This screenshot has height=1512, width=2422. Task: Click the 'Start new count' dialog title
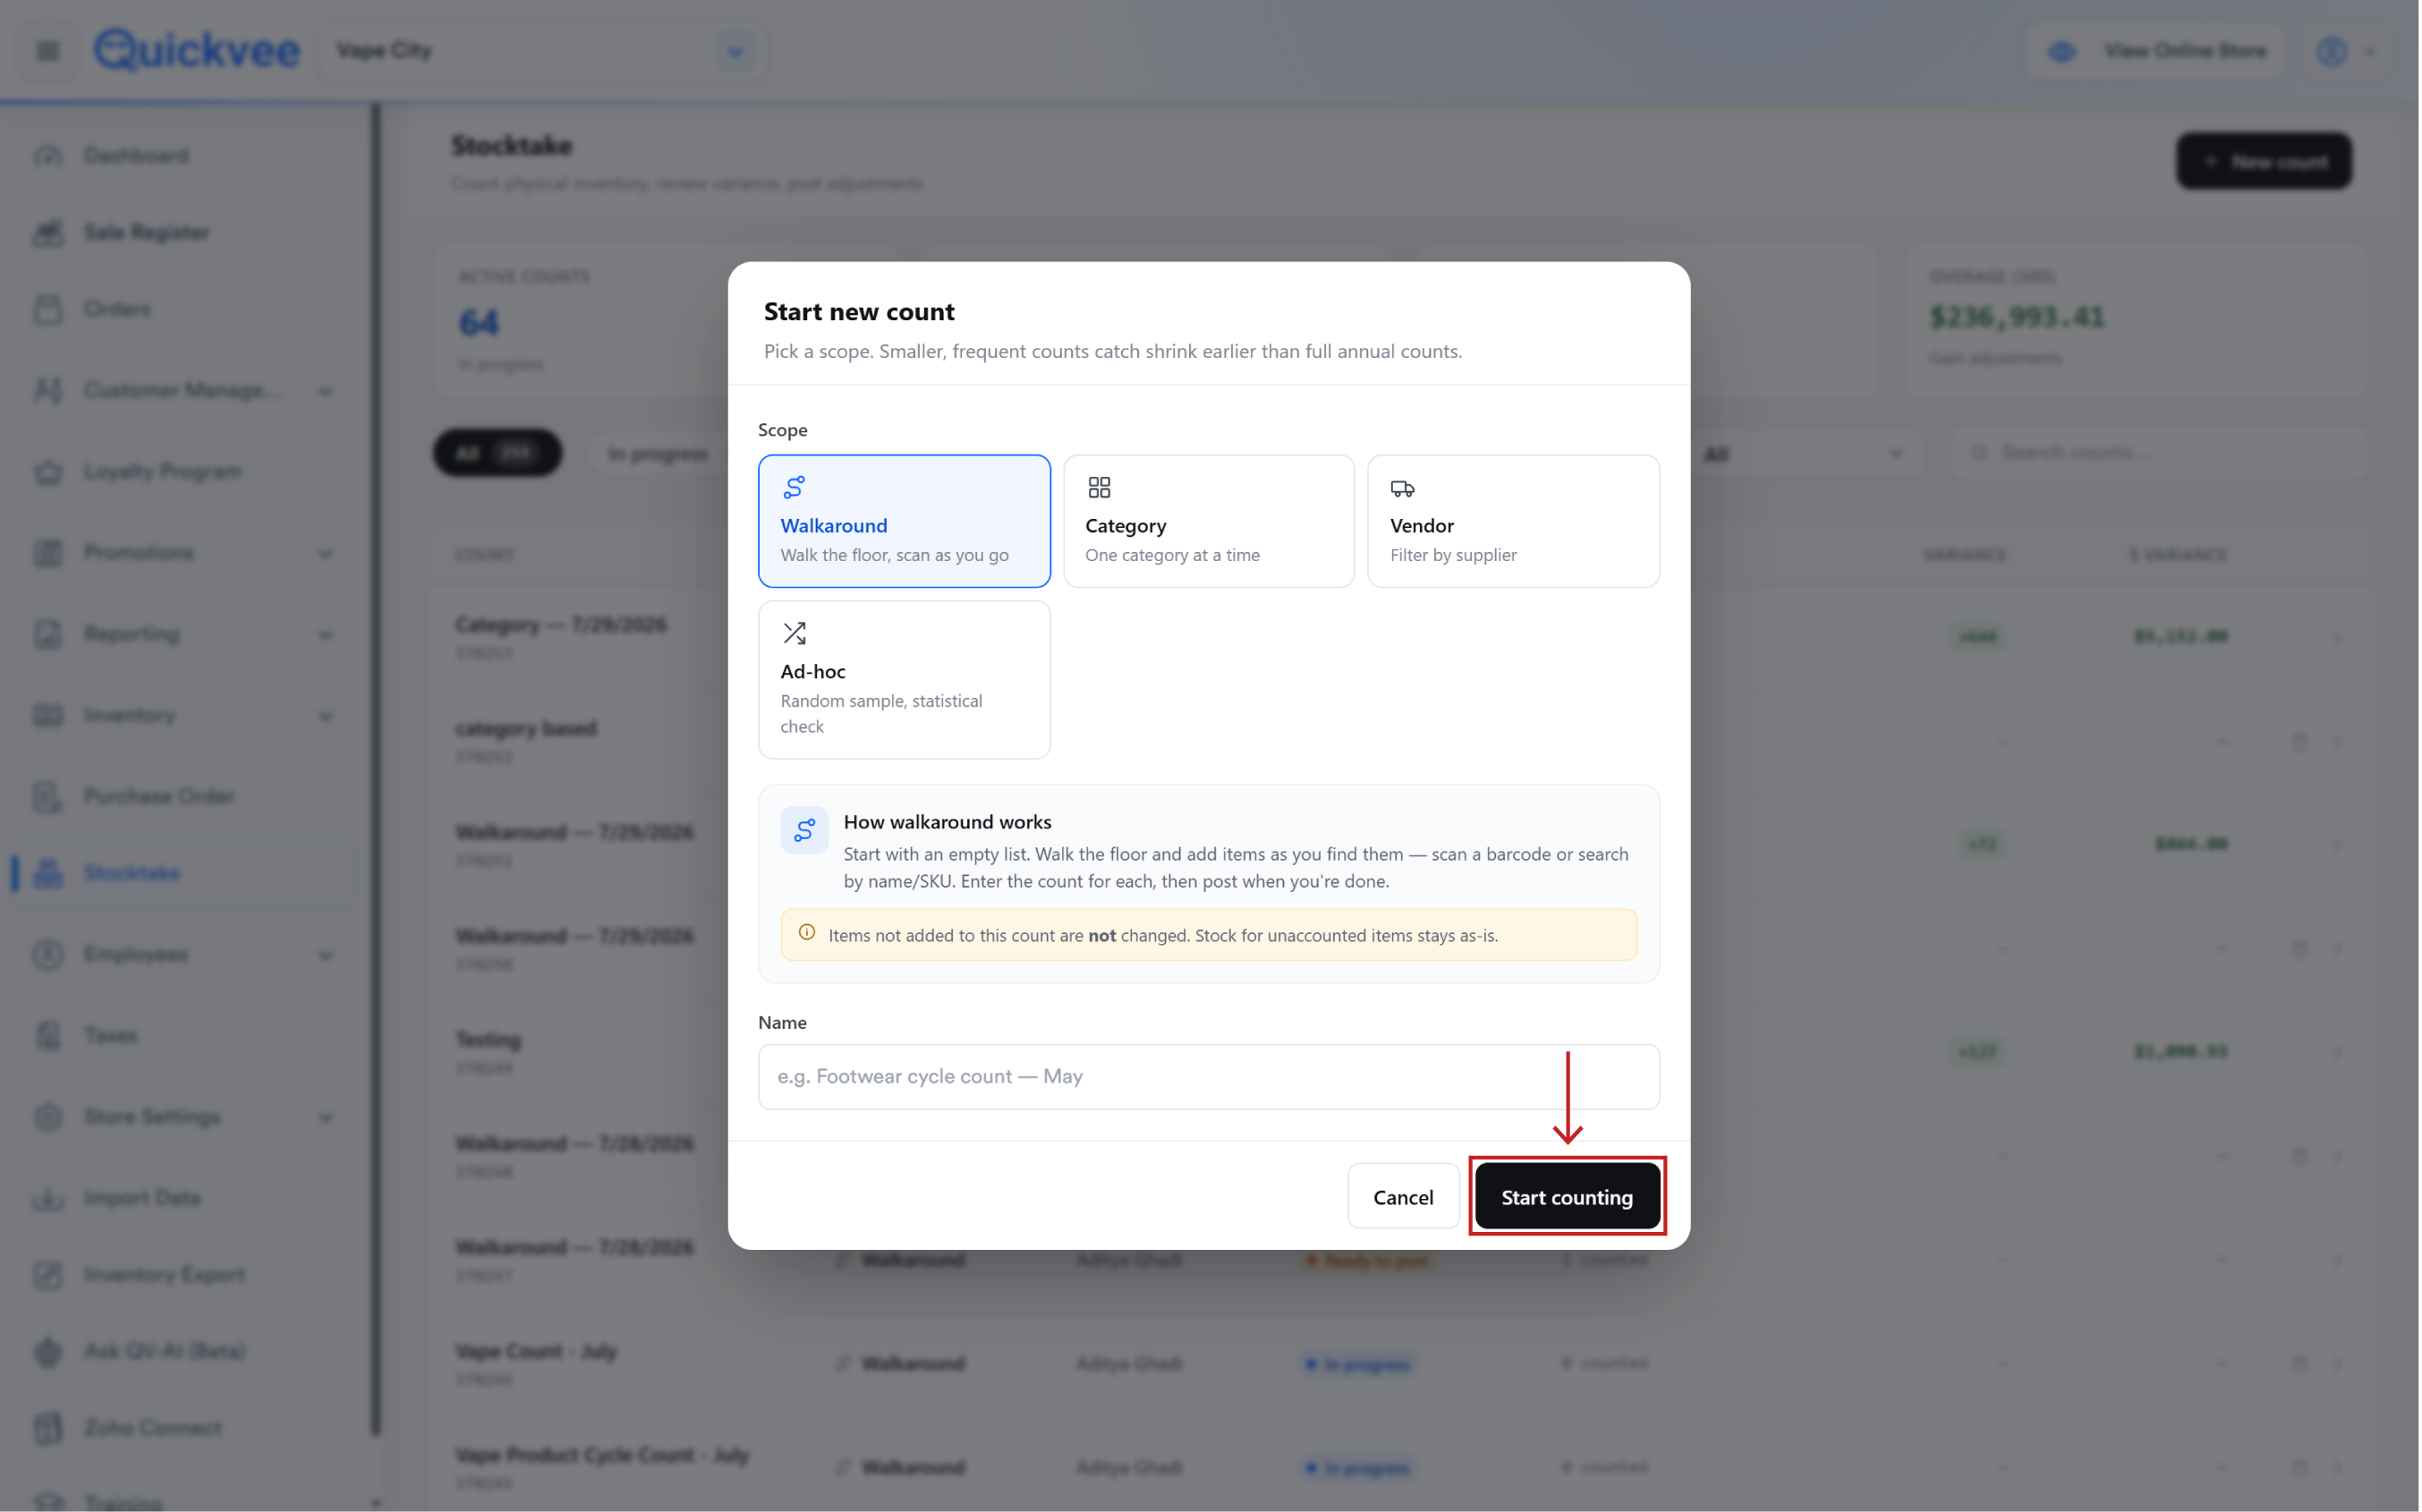click(859, 312)
